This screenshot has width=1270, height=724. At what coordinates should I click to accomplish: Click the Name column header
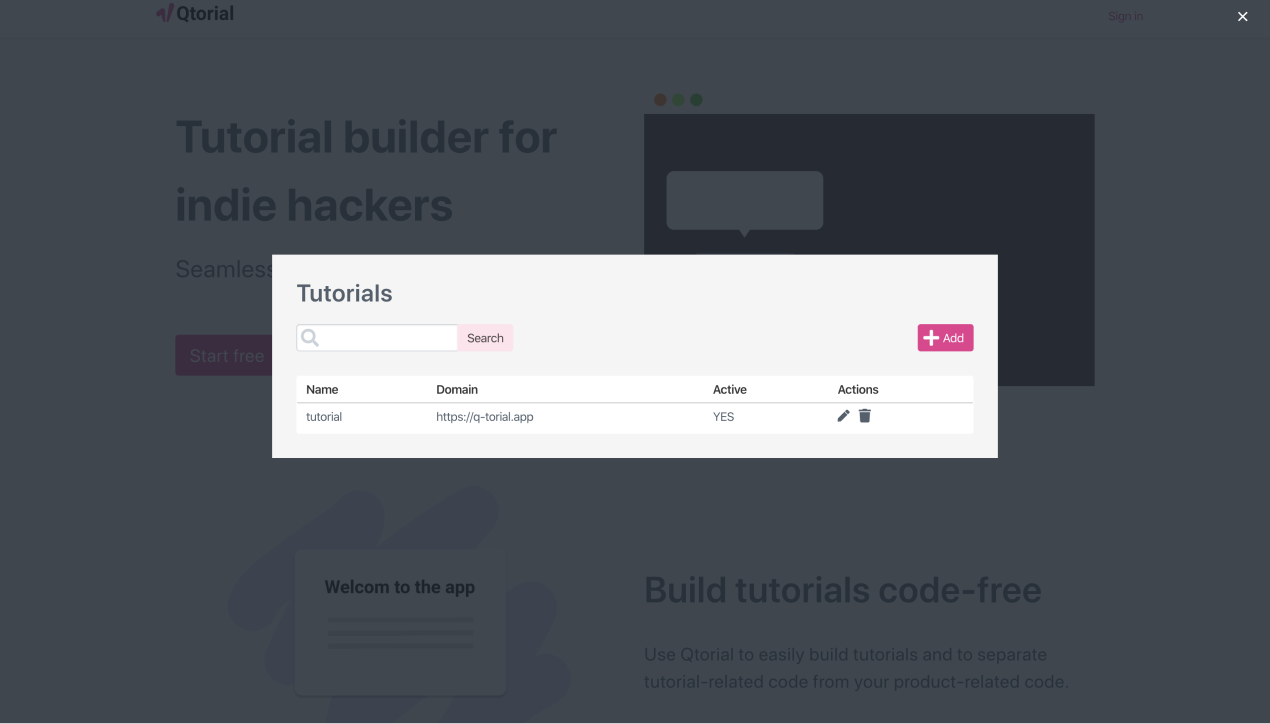322,390
